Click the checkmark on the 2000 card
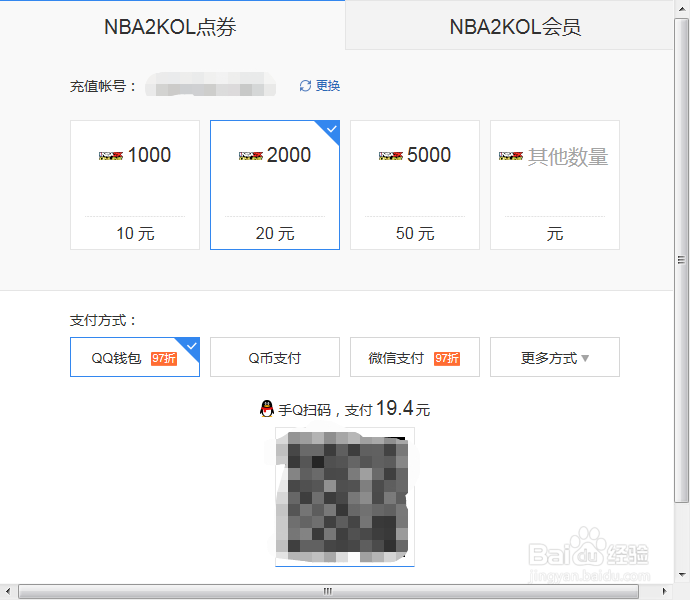Viewport: 690px width, 600px height. (x=332, y=129)
